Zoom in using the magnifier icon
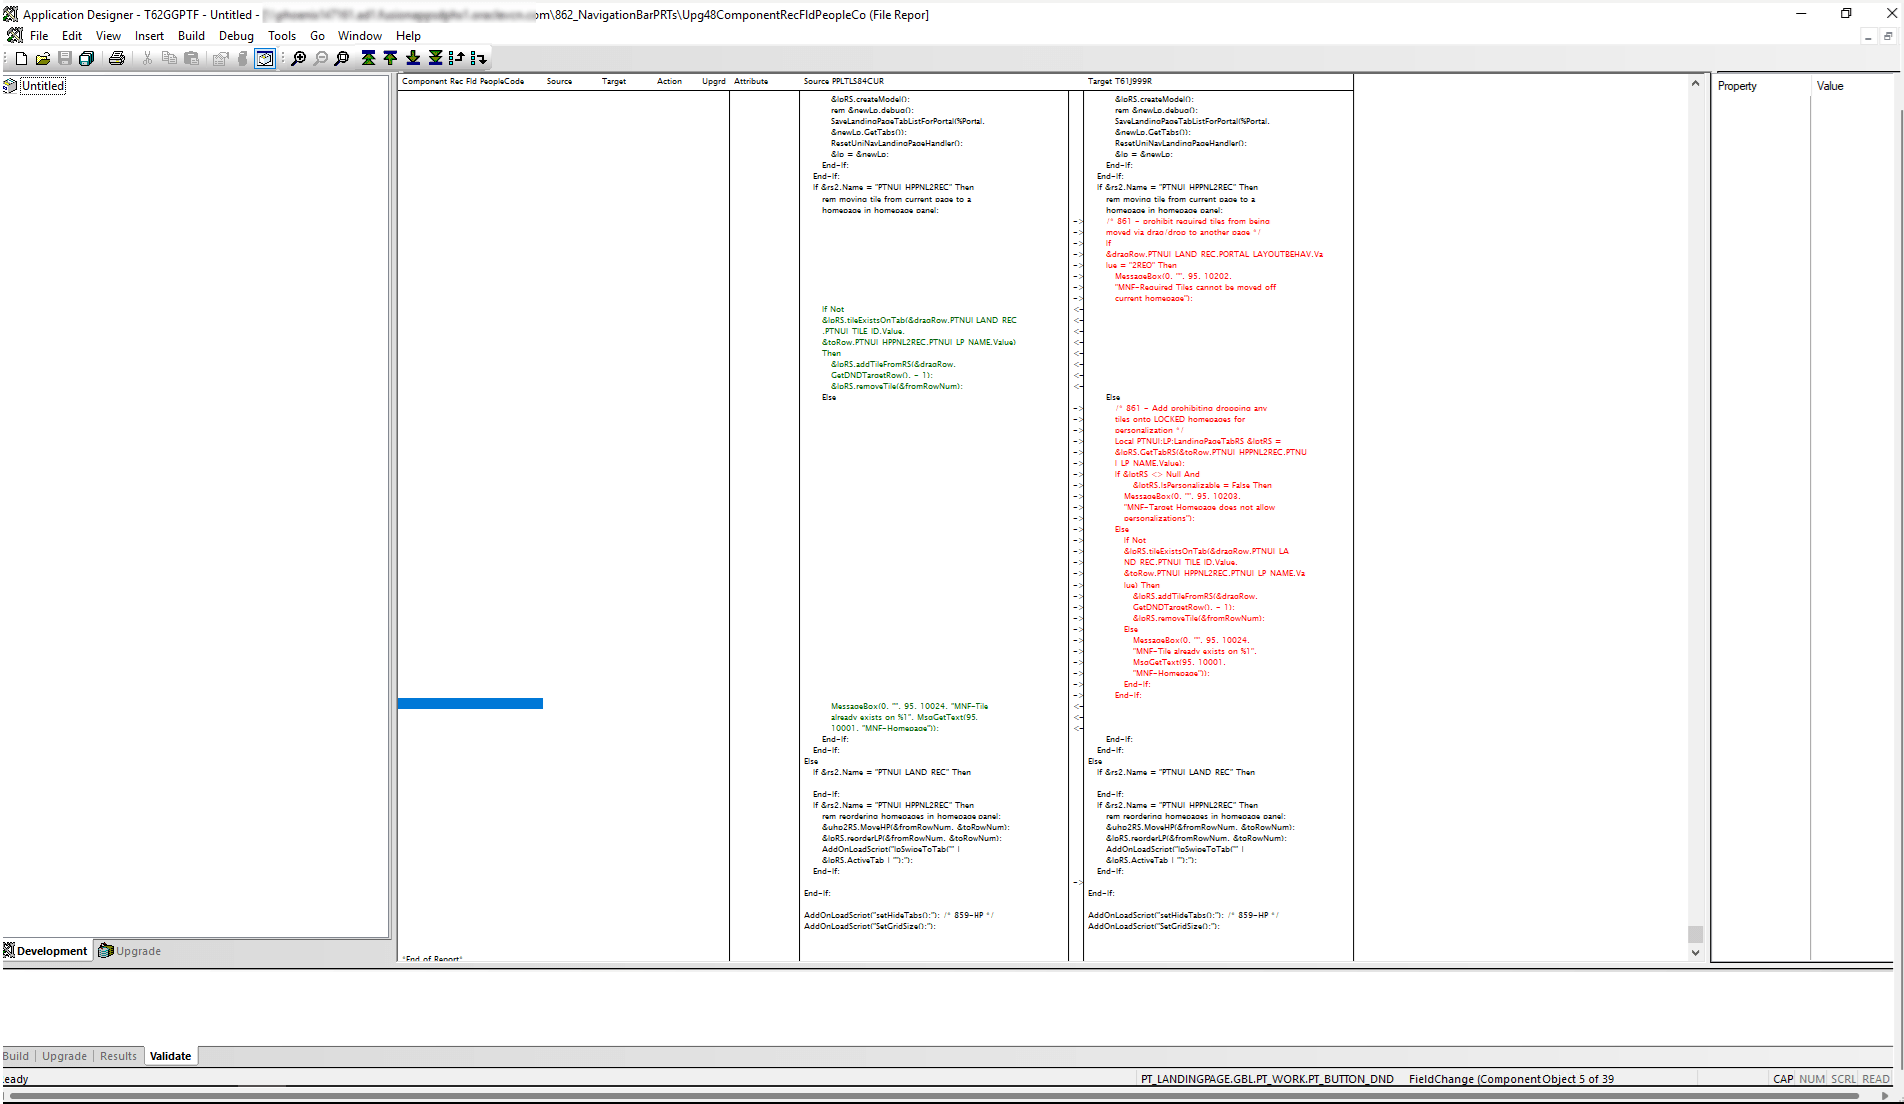Screen dimensions: 1904x1104 point(297,58)
